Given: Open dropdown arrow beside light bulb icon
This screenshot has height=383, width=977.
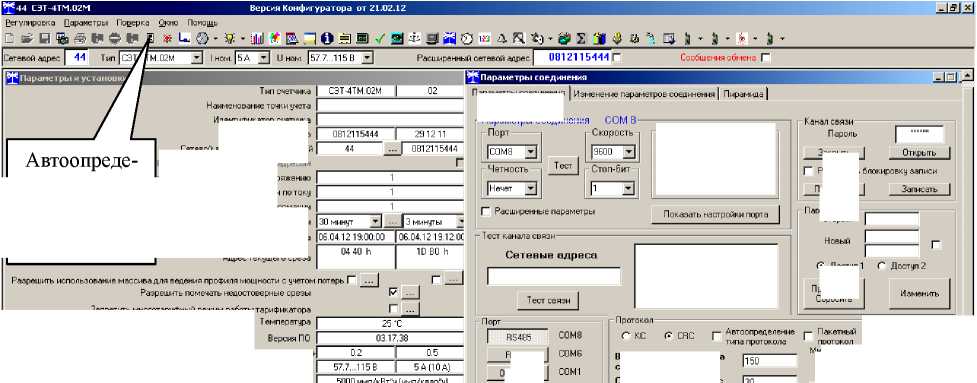Looking at the screenshot, I should click(242, 39).
